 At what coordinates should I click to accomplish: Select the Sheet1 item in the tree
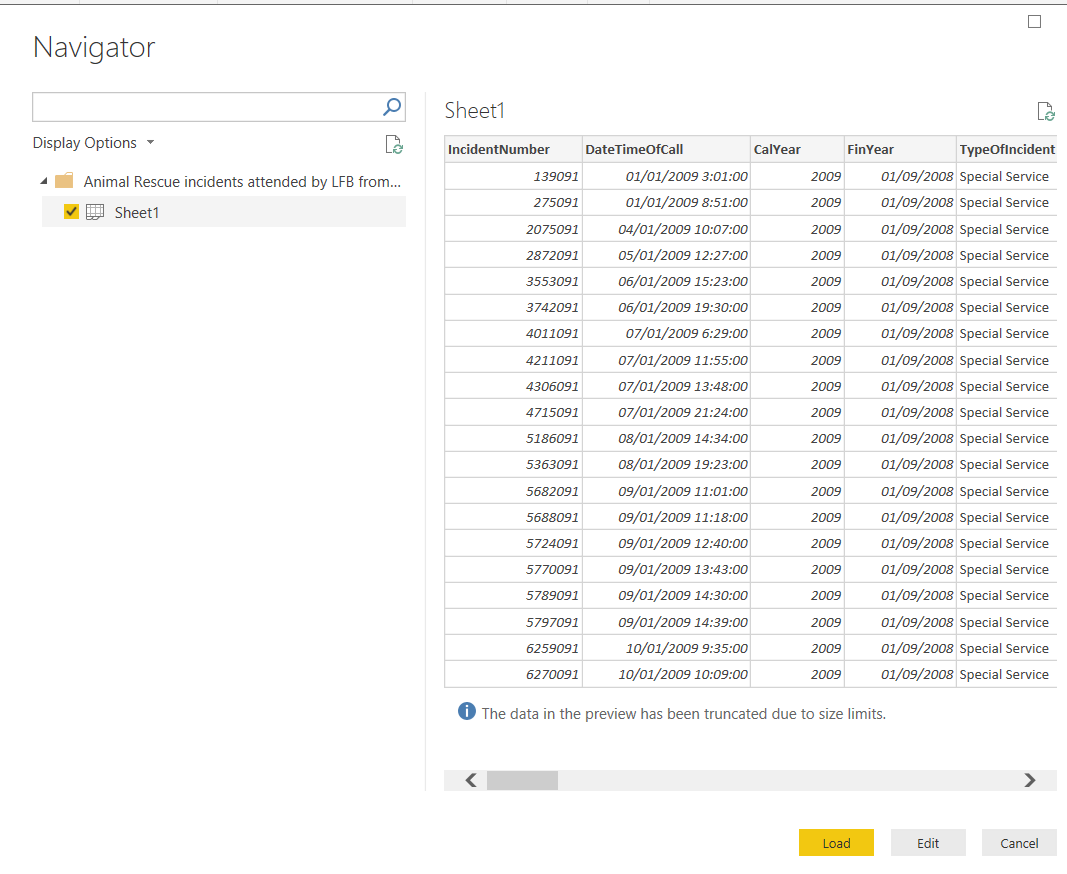click(137, 212)
